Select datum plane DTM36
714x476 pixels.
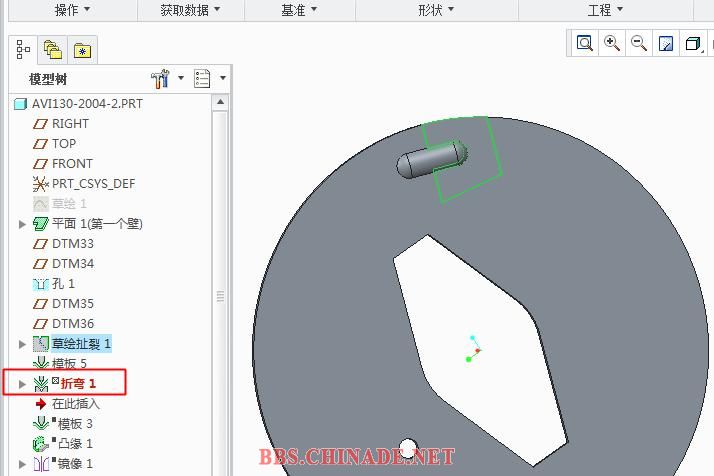point(73,324)
